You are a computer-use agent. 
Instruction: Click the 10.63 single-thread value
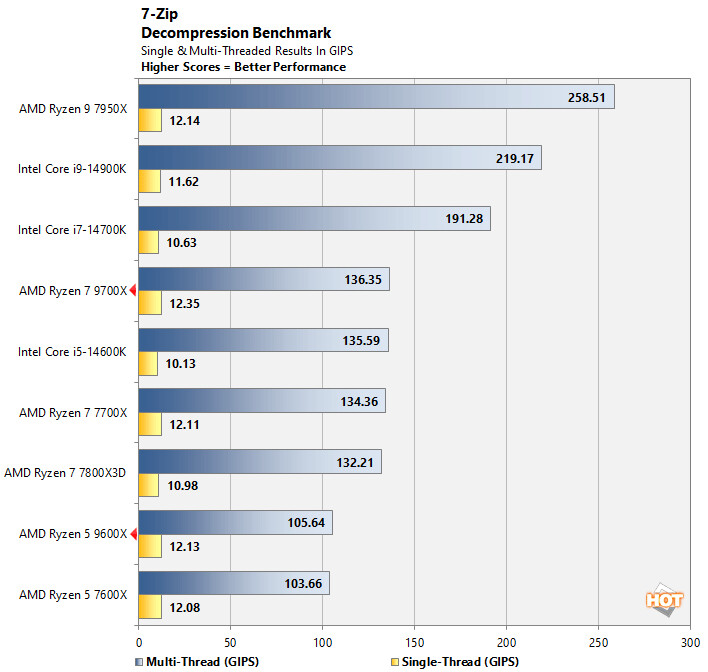tap(182, 243)
